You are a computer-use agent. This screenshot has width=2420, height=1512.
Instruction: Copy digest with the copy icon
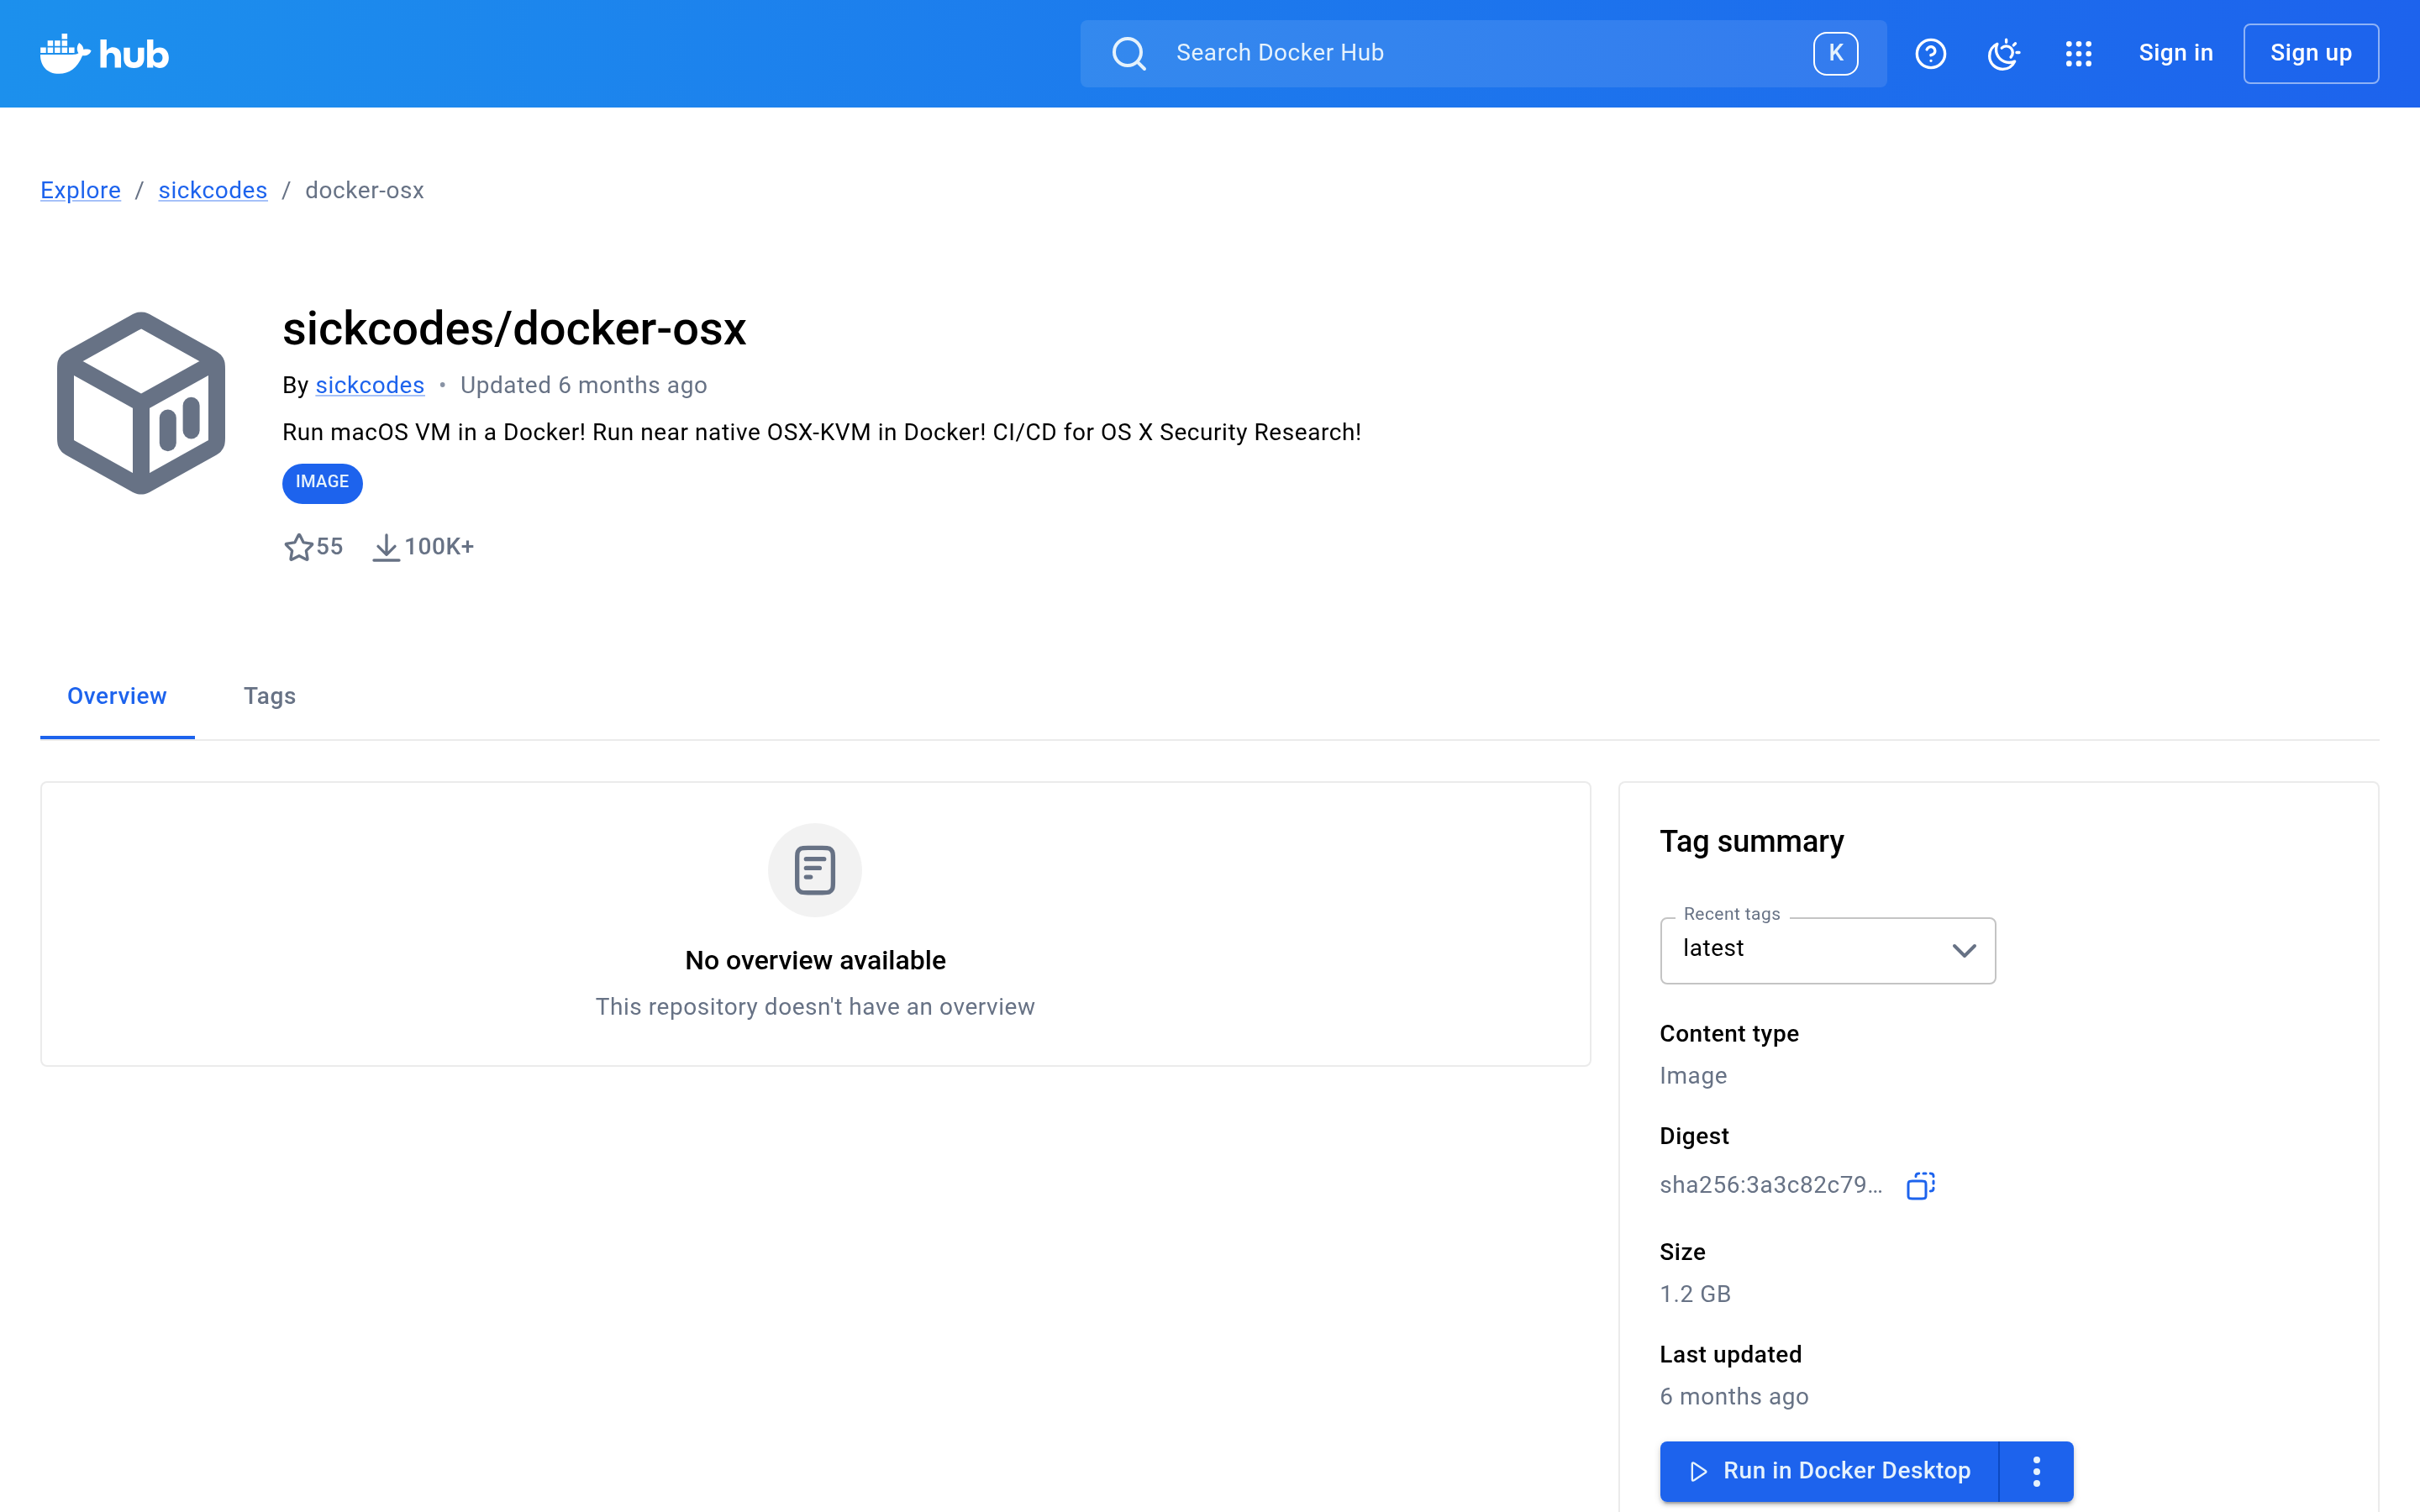tap(1920, 1185)
